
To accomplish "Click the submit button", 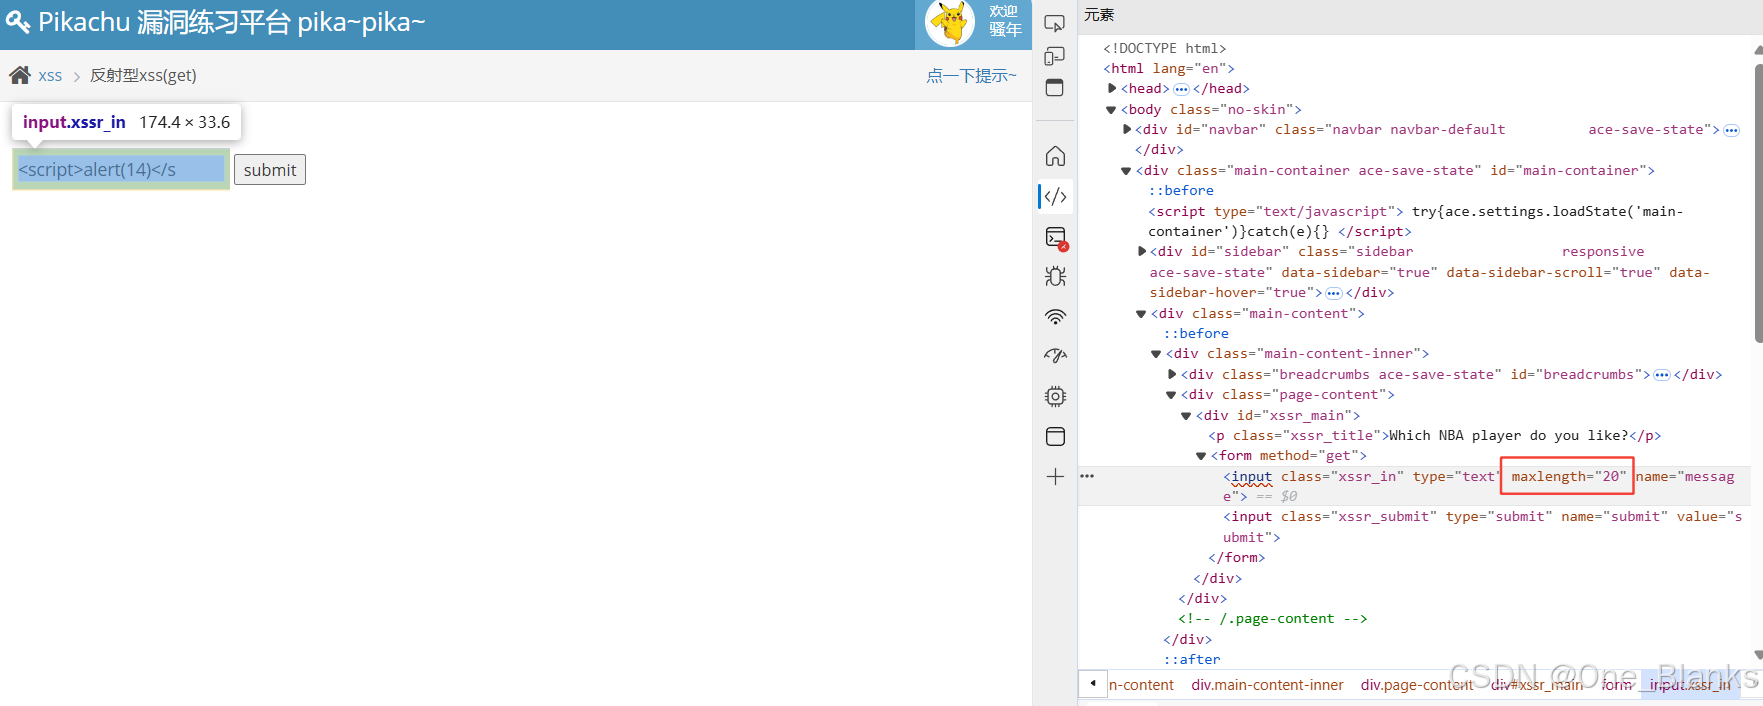I will point(270,170).
